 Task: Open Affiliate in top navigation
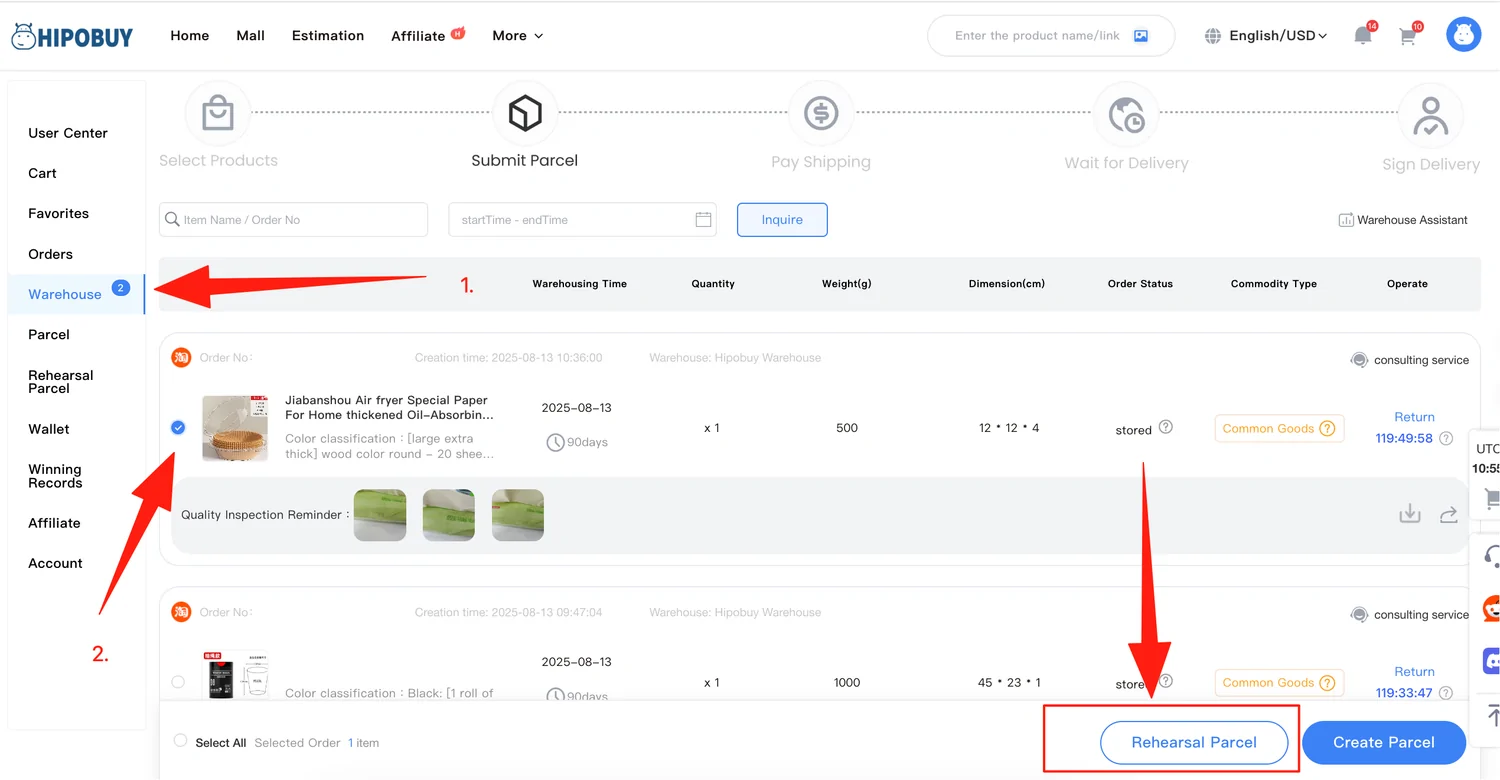pyautogui.click(x=418, y=36)
